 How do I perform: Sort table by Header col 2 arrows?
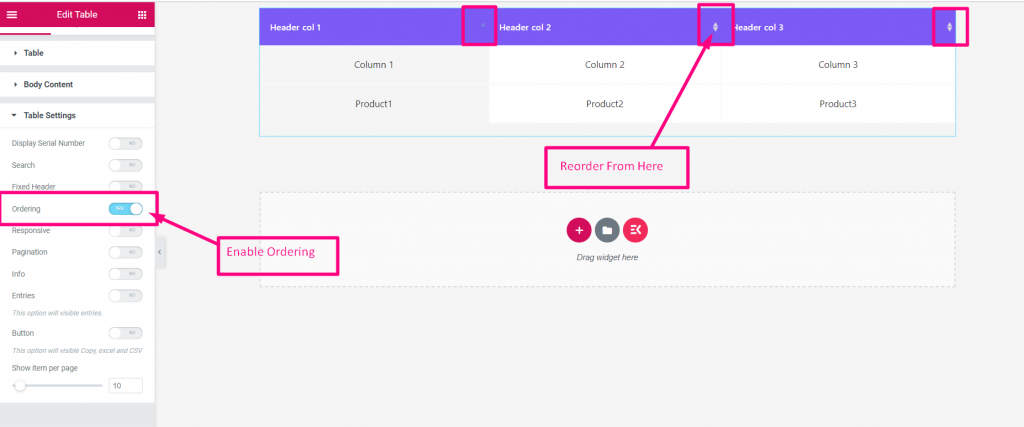[715, 27]
